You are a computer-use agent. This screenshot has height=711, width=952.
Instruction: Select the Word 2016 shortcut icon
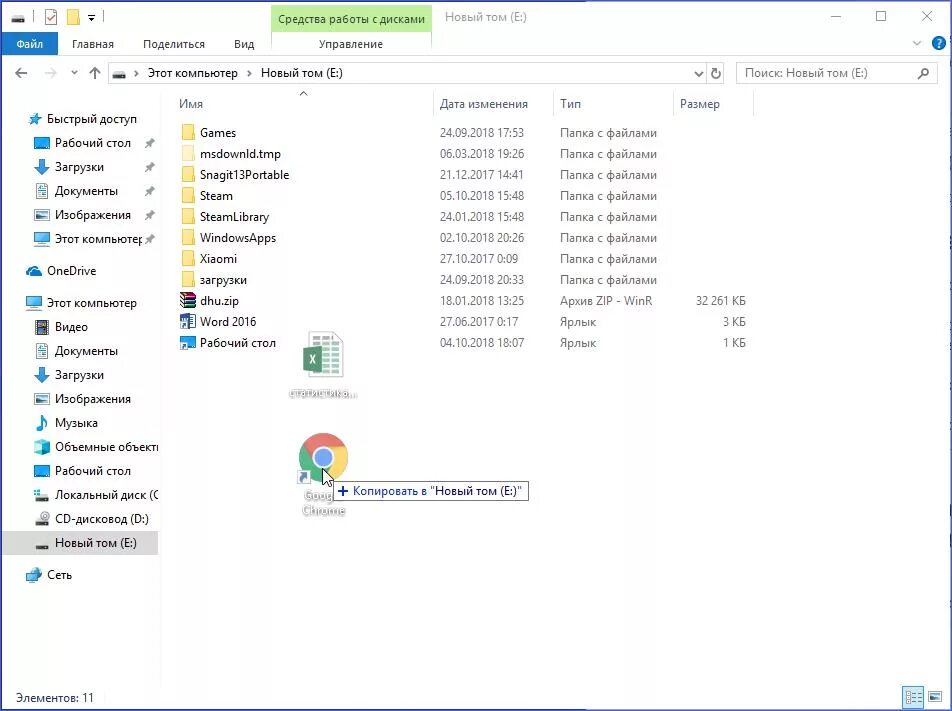188,321
